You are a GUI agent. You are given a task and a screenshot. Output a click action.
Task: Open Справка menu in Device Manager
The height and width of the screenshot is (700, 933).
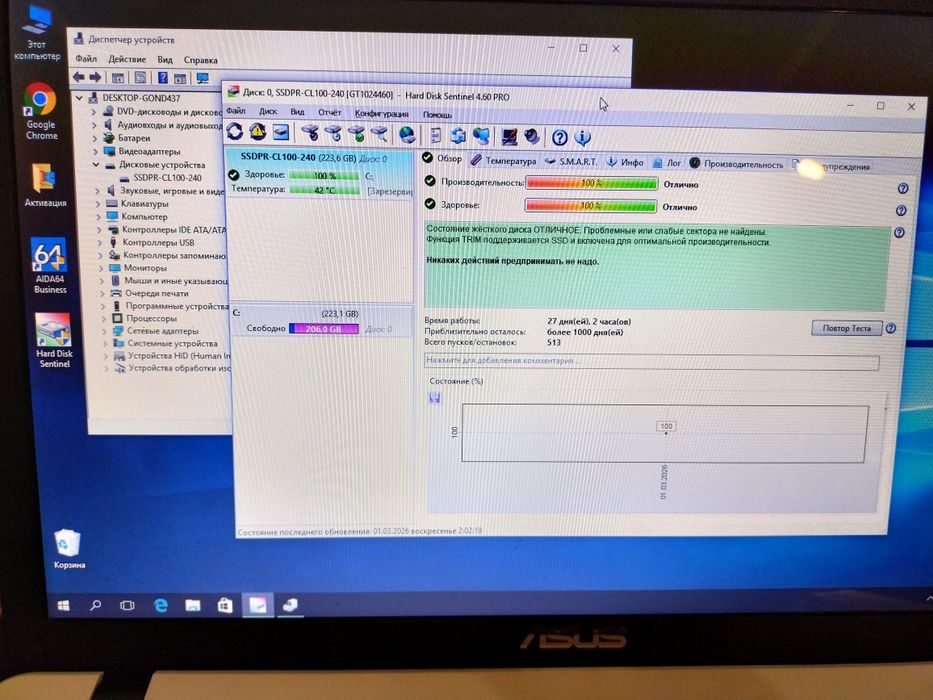point(201,60)
